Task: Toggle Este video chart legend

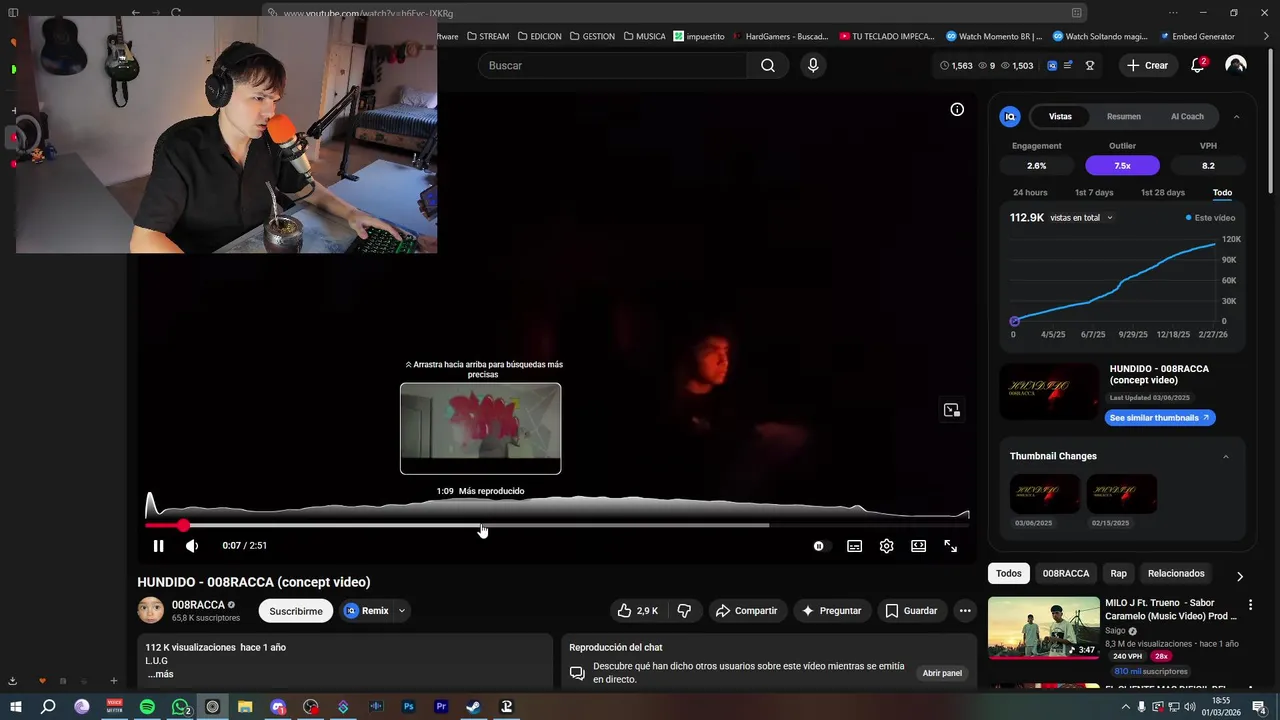Action: point(1210,218)
